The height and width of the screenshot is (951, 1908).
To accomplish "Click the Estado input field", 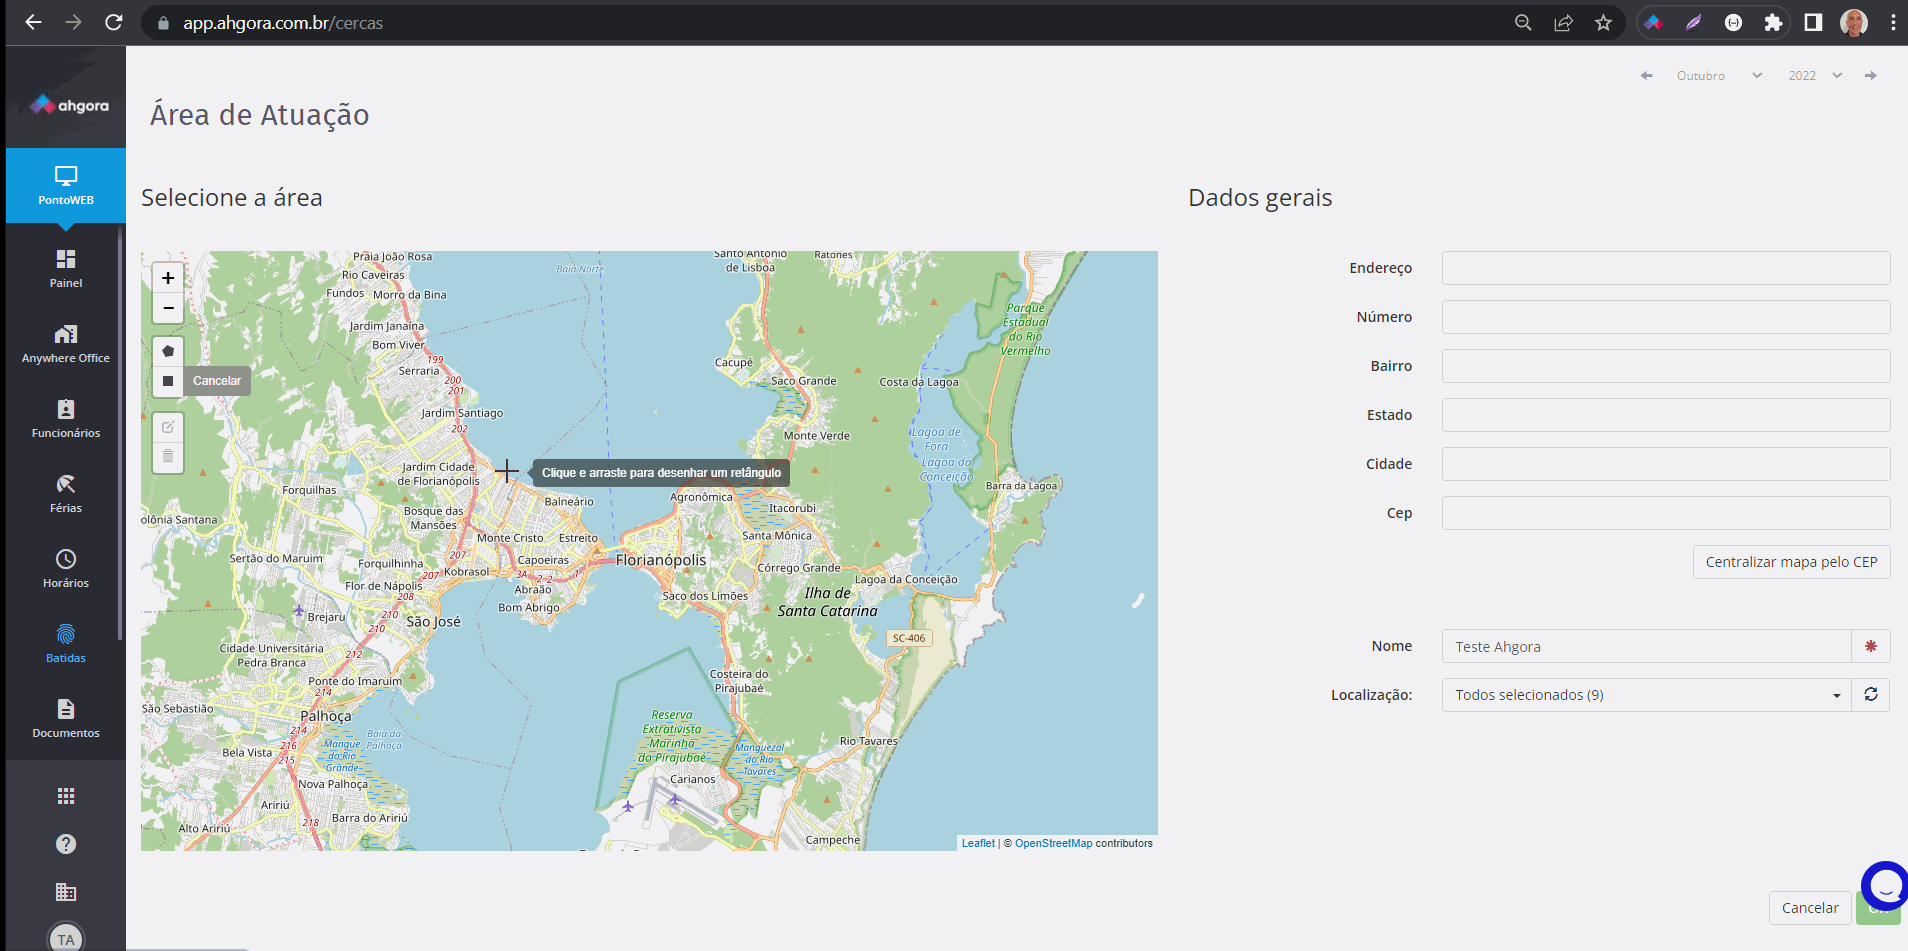I will 1666,415.
